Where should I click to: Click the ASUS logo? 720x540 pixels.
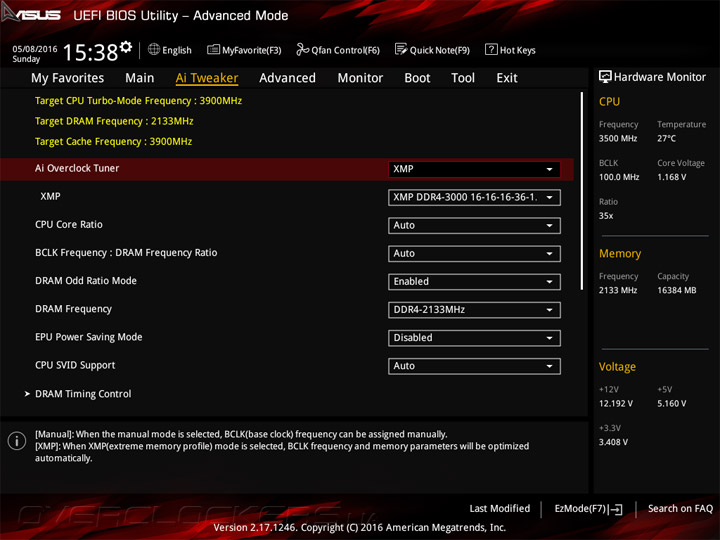pos(31,14)
